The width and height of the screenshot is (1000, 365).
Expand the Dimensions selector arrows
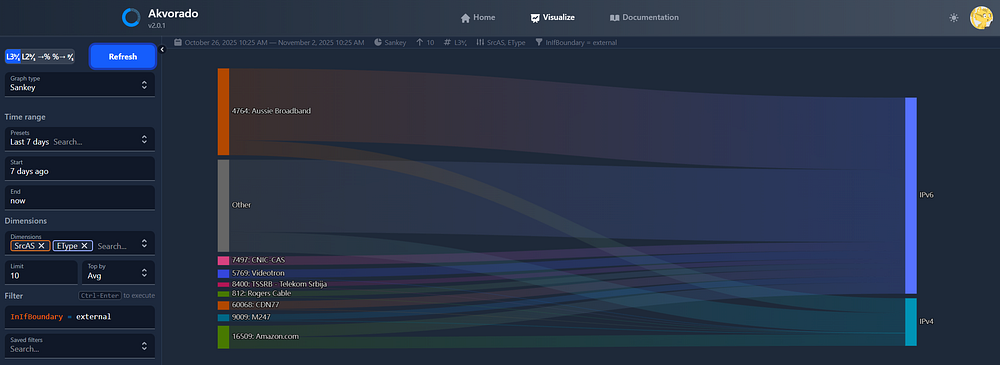click(x=144, y=243)
